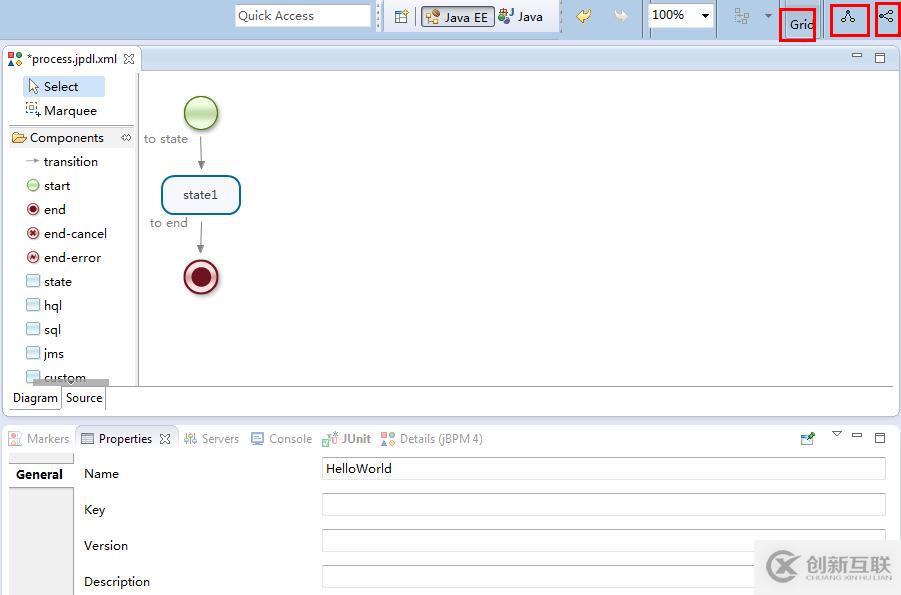Pick the jms component

[45, 354]
